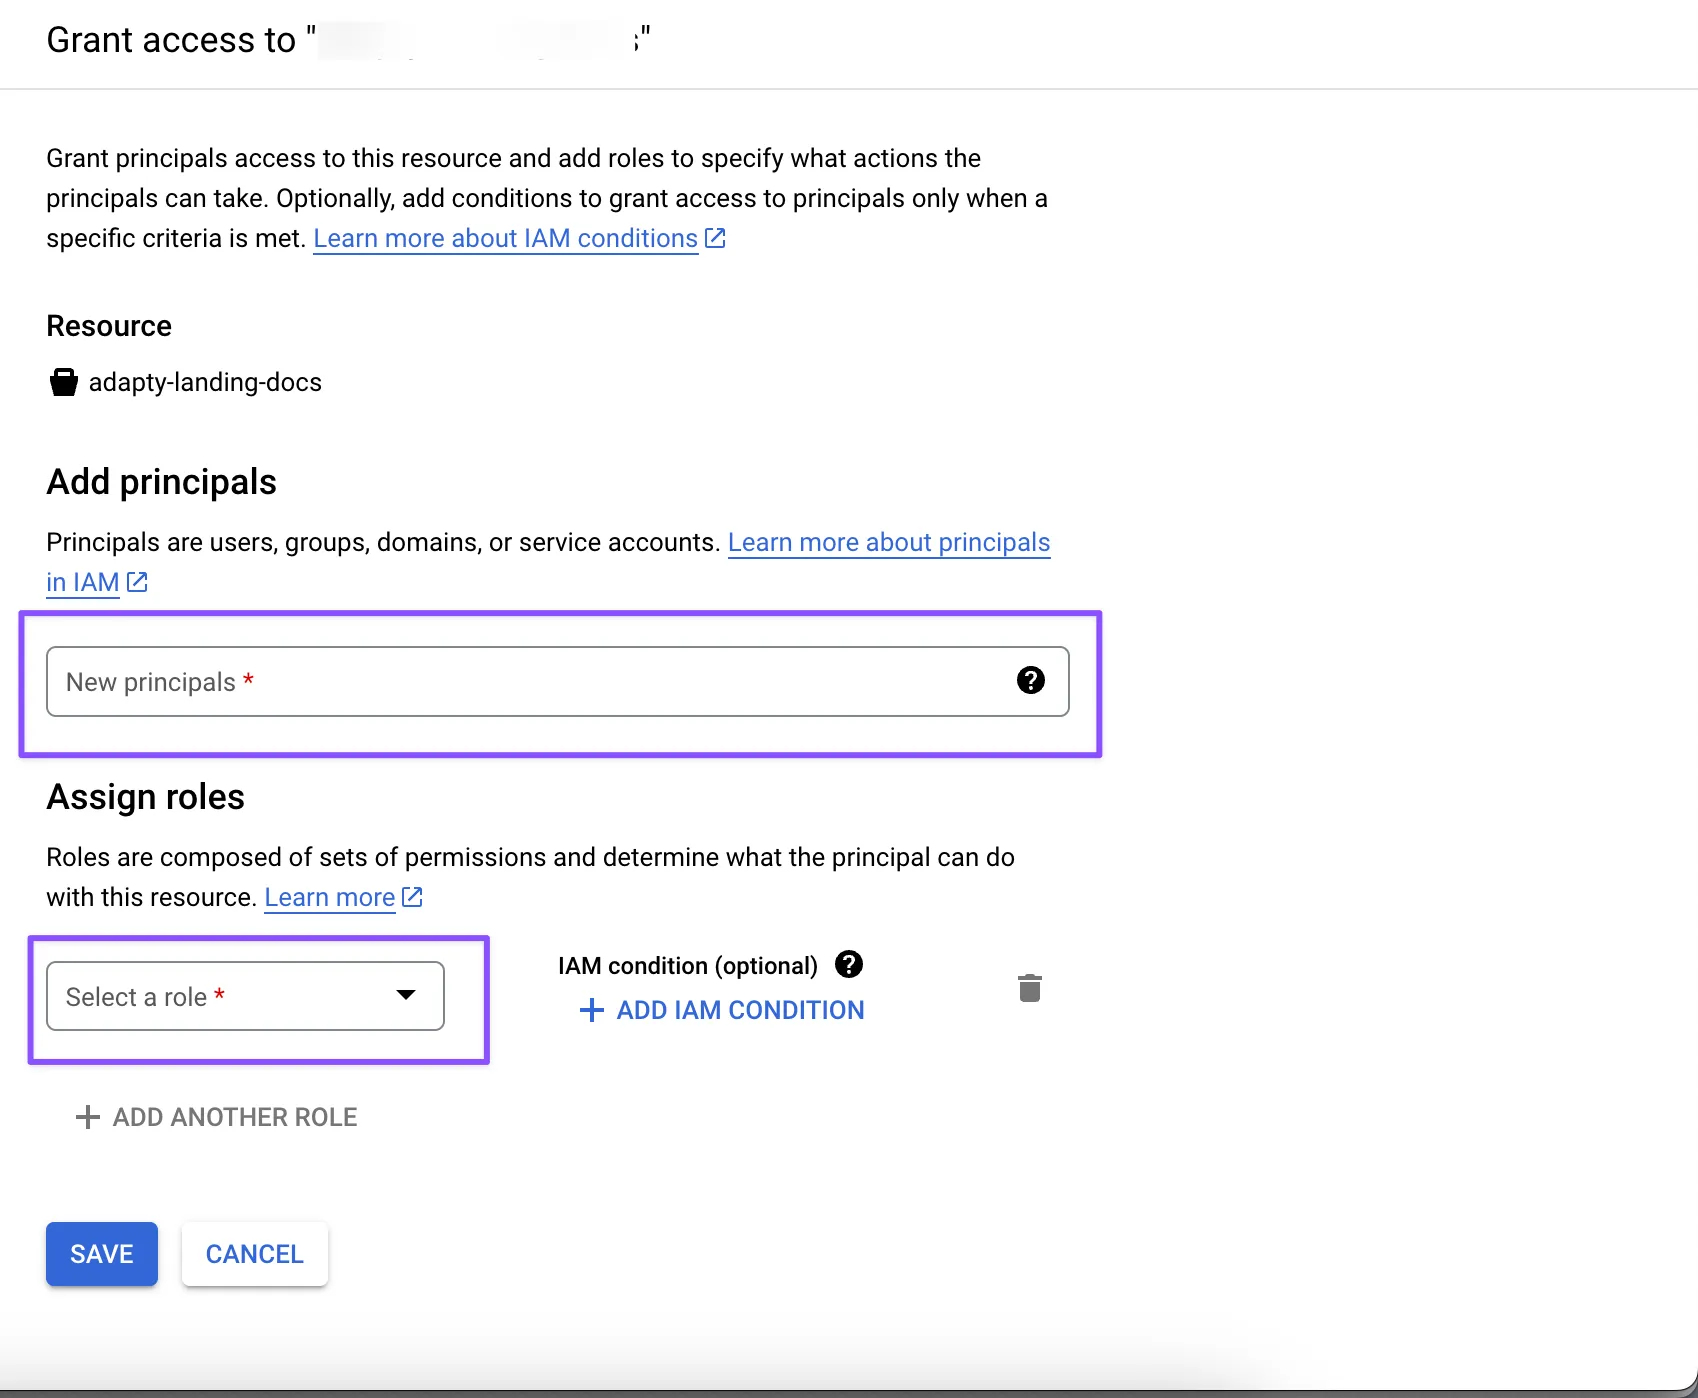This screenshot has height=1398, width=1698.
Task: Expand role list via dropdown arrow
Action: click(405, 995)
